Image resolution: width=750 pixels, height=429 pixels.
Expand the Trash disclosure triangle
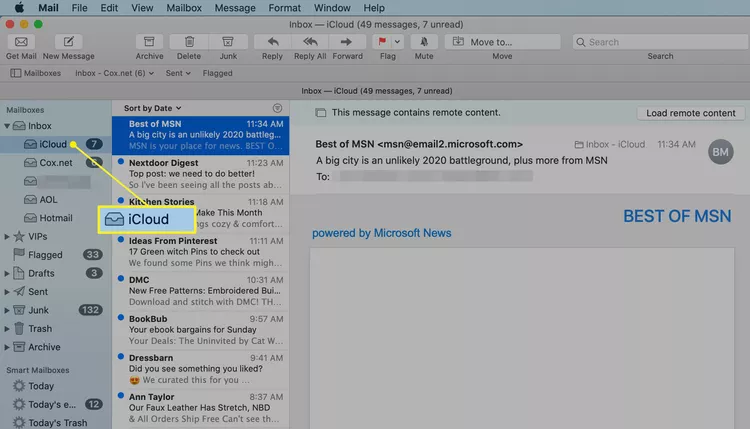tap(7, 329)
